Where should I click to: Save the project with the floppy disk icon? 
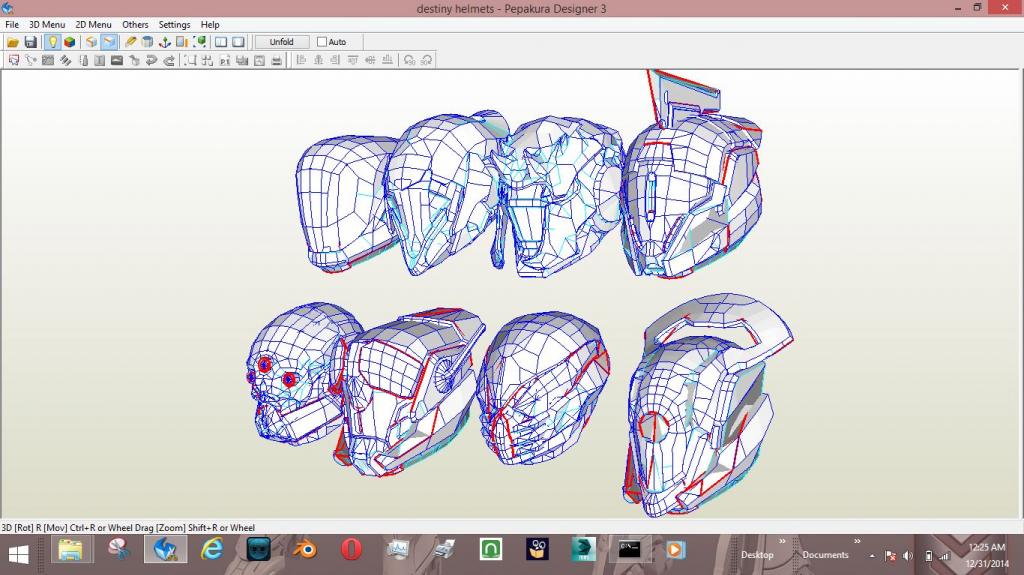tap(31, 42)
